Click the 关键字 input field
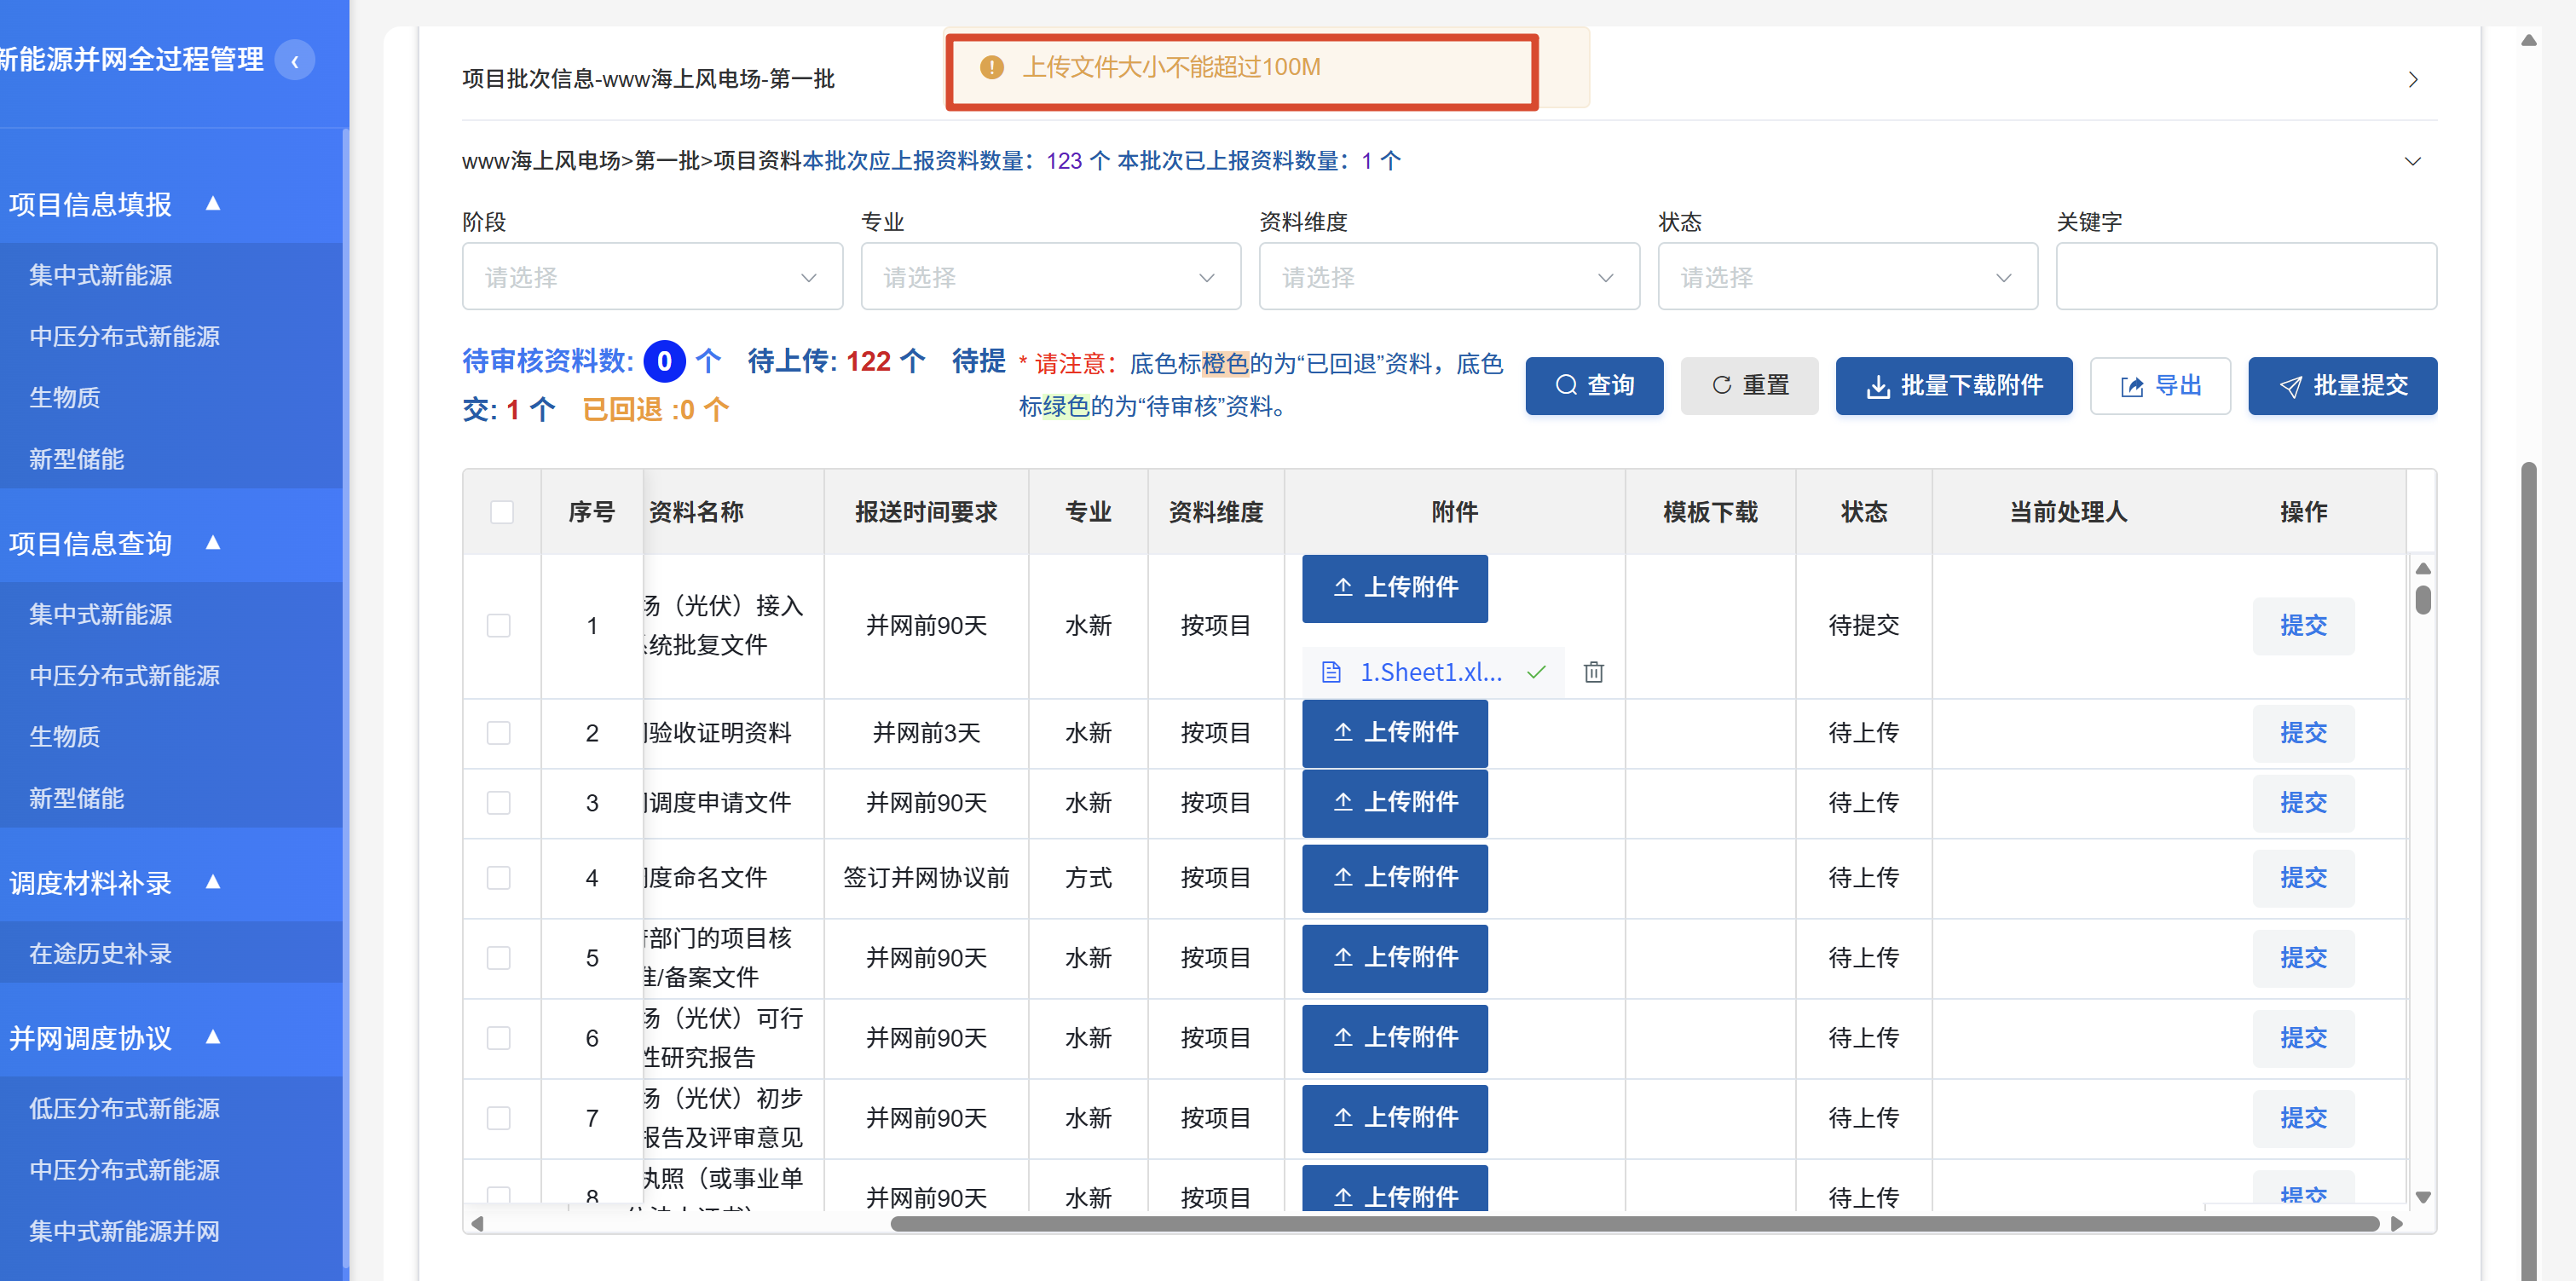Image resolution: width=2576 pixels, height=1281 pixels. (x=2246, y=277)
